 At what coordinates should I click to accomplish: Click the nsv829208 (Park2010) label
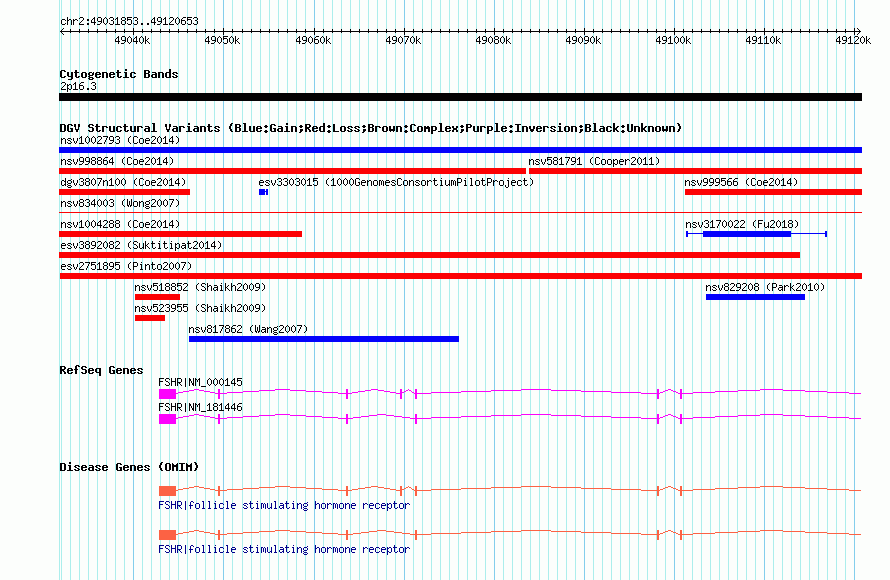pyautogui.click(x=765, y=287)
